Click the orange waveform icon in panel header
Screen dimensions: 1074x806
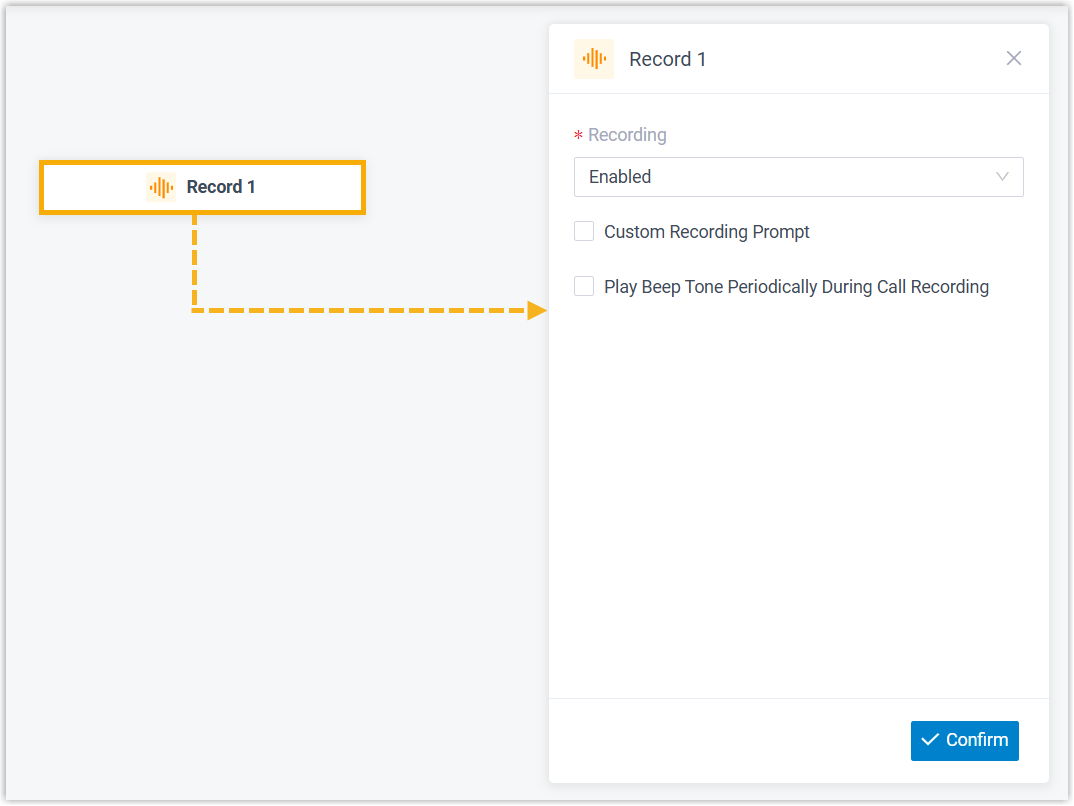coord(594,59)
